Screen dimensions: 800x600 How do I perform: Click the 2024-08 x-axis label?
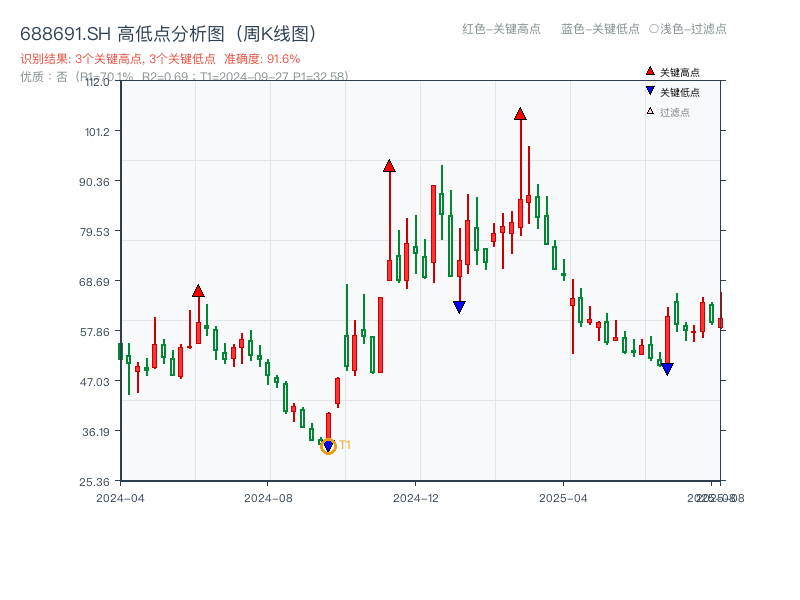(268, 496)
